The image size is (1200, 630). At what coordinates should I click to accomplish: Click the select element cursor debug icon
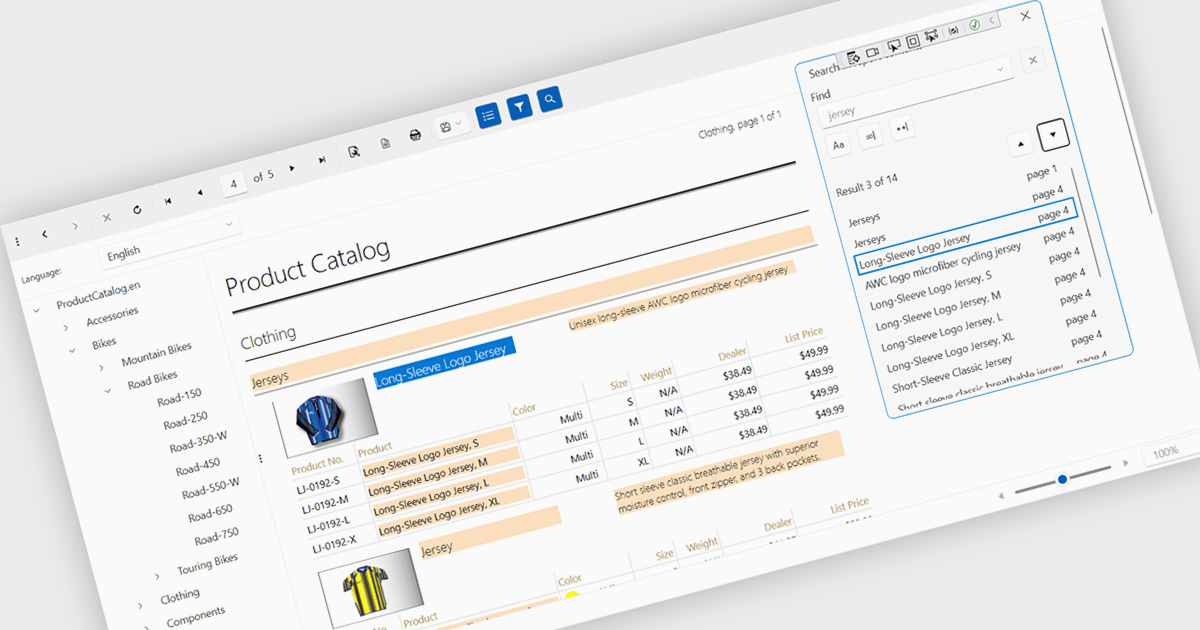[894, 44]
